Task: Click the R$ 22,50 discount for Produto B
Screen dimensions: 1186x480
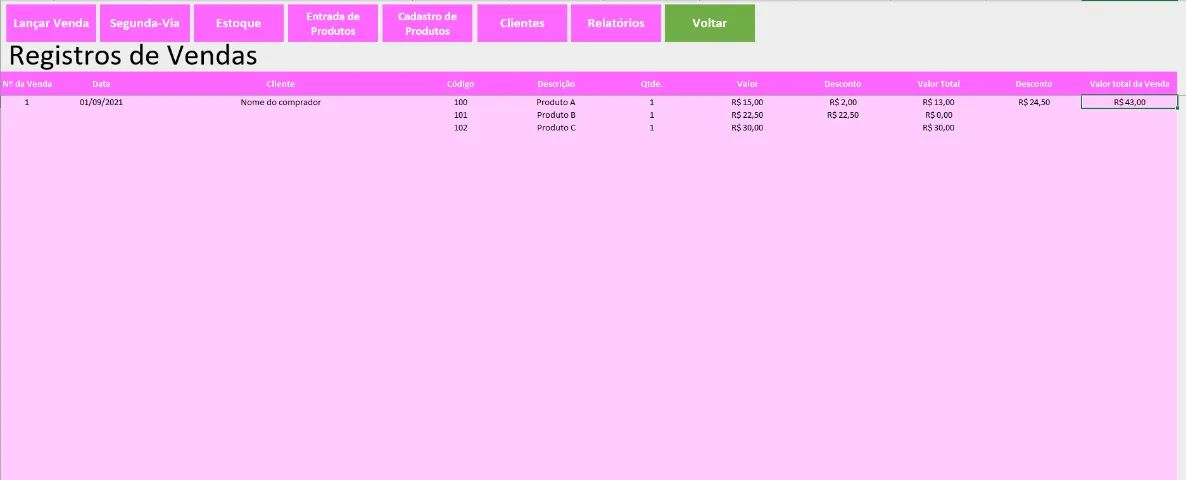Action: [x=843, y=115]
